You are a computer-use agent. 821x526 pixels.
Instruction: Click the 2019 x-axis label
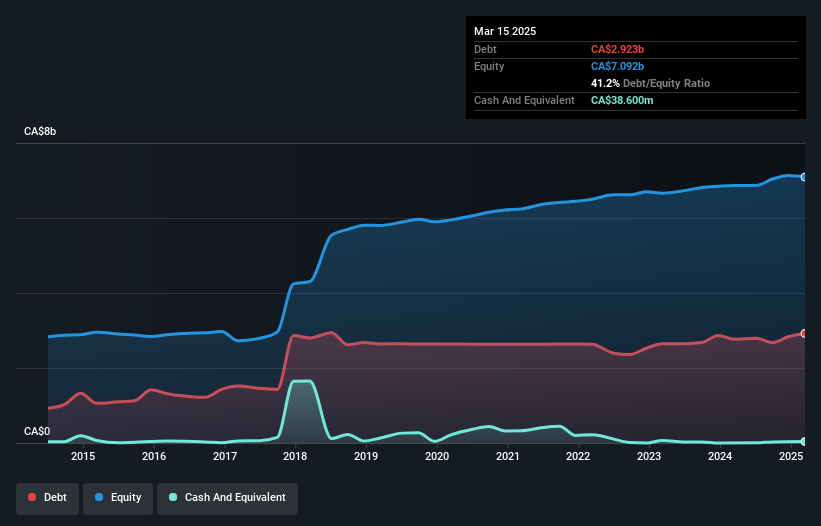pos(366,456)
